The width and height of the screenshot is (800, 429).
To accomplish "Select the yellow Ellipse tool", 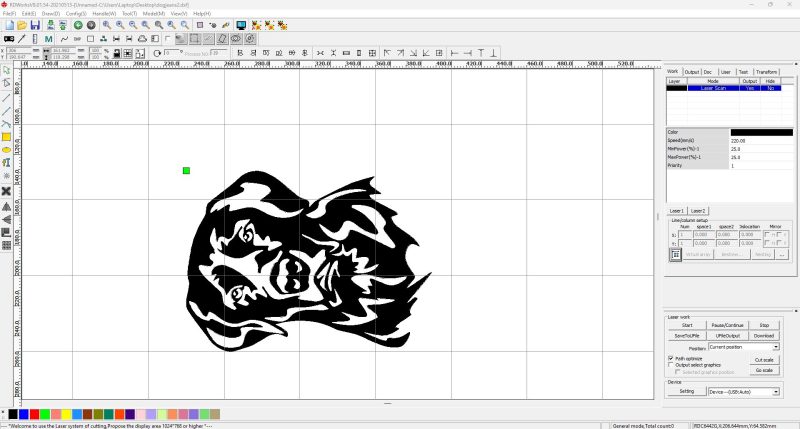I will (6, 150).
